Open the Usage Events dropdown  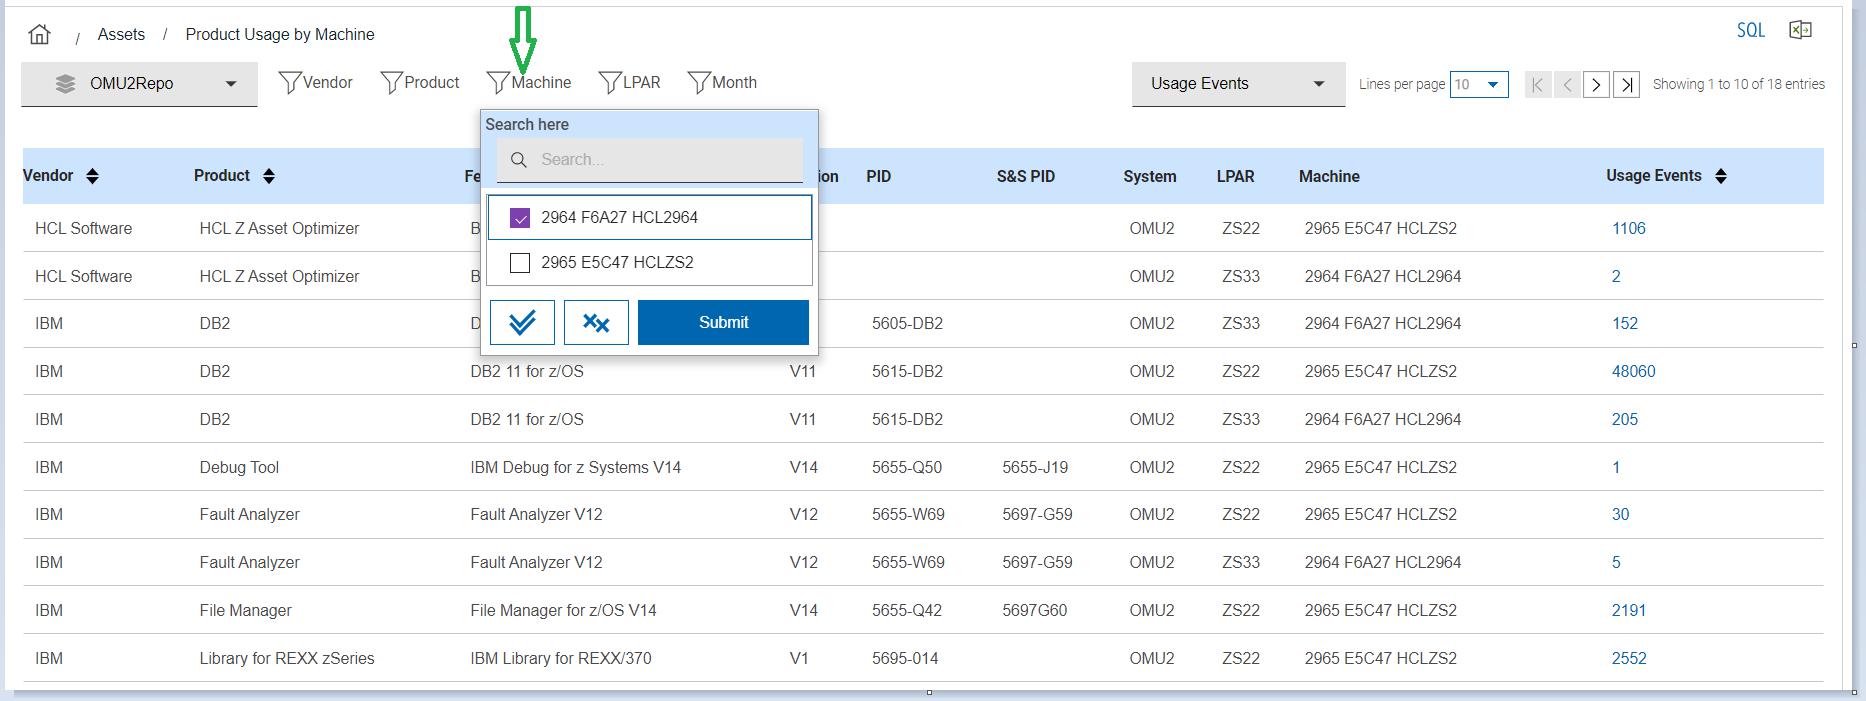[1237, 84]
